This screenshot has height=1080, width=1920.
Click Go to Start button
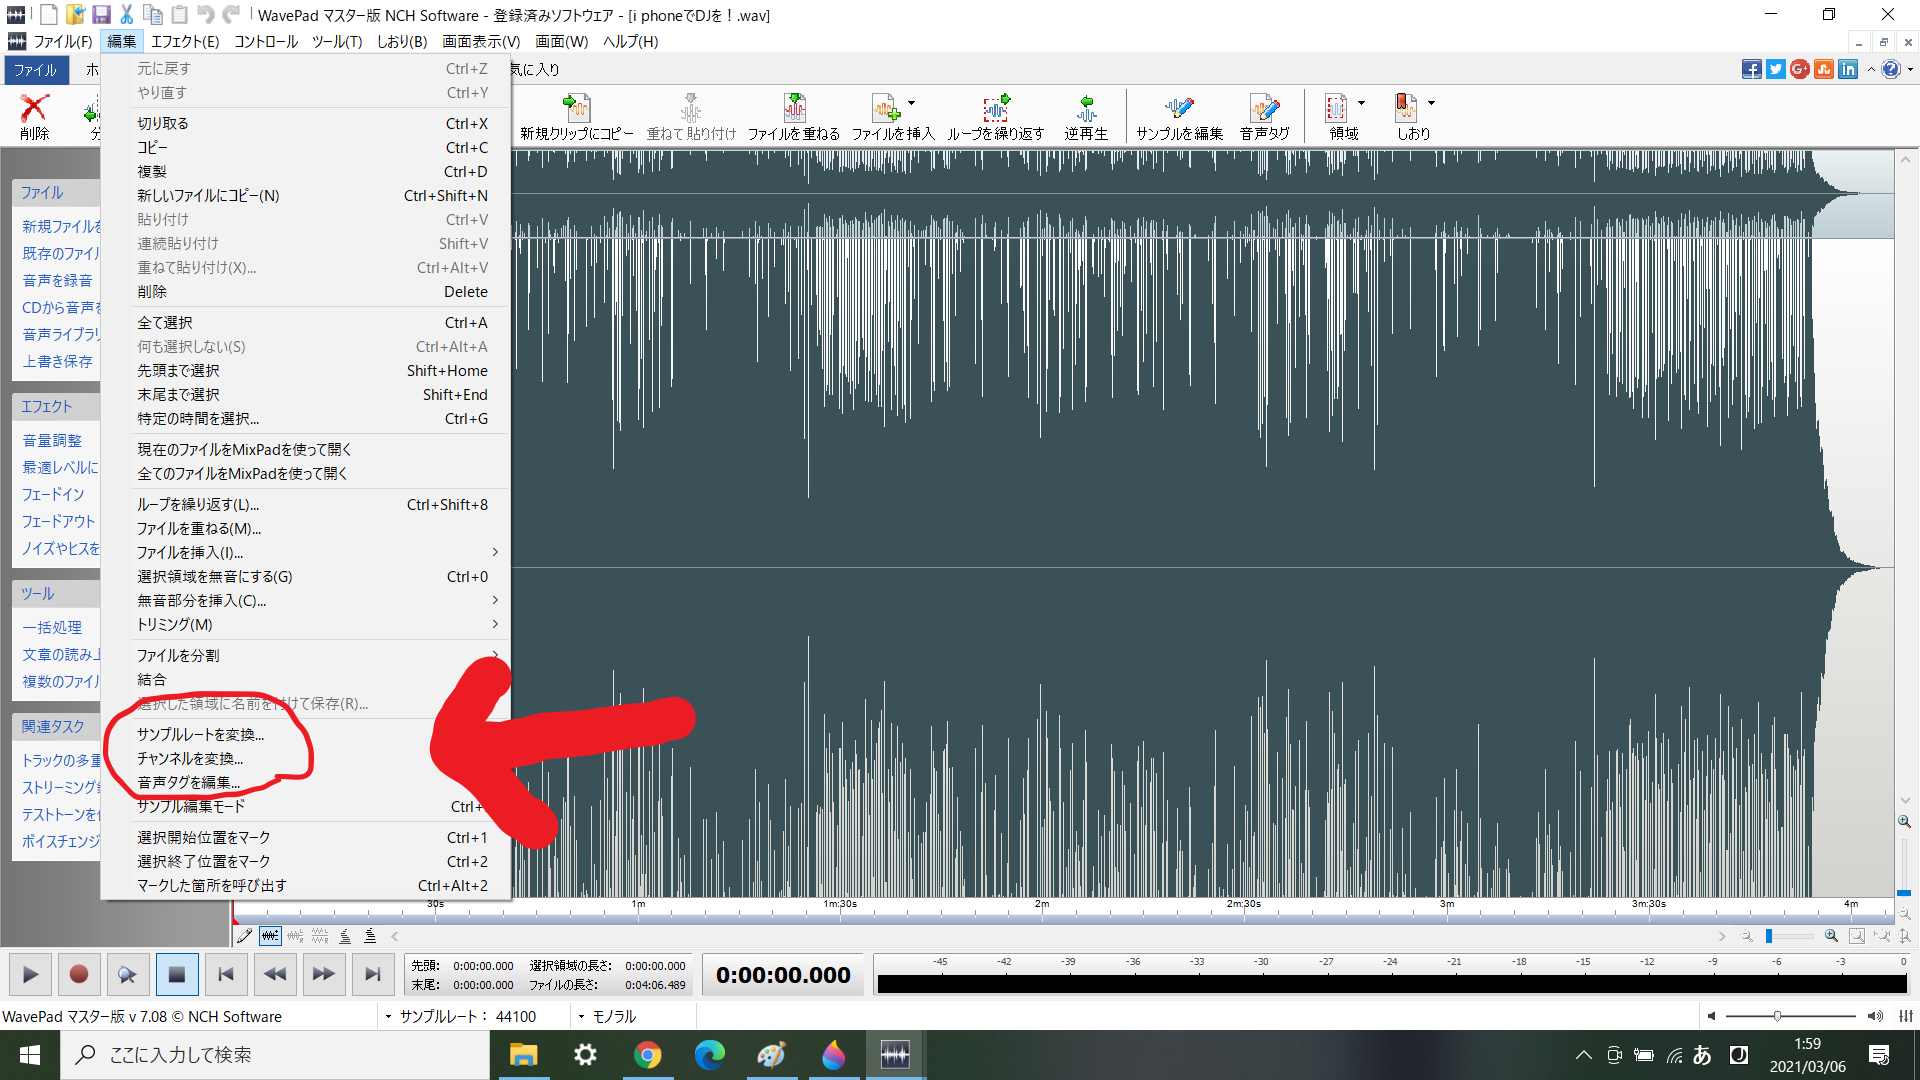(x=226, y=974)
